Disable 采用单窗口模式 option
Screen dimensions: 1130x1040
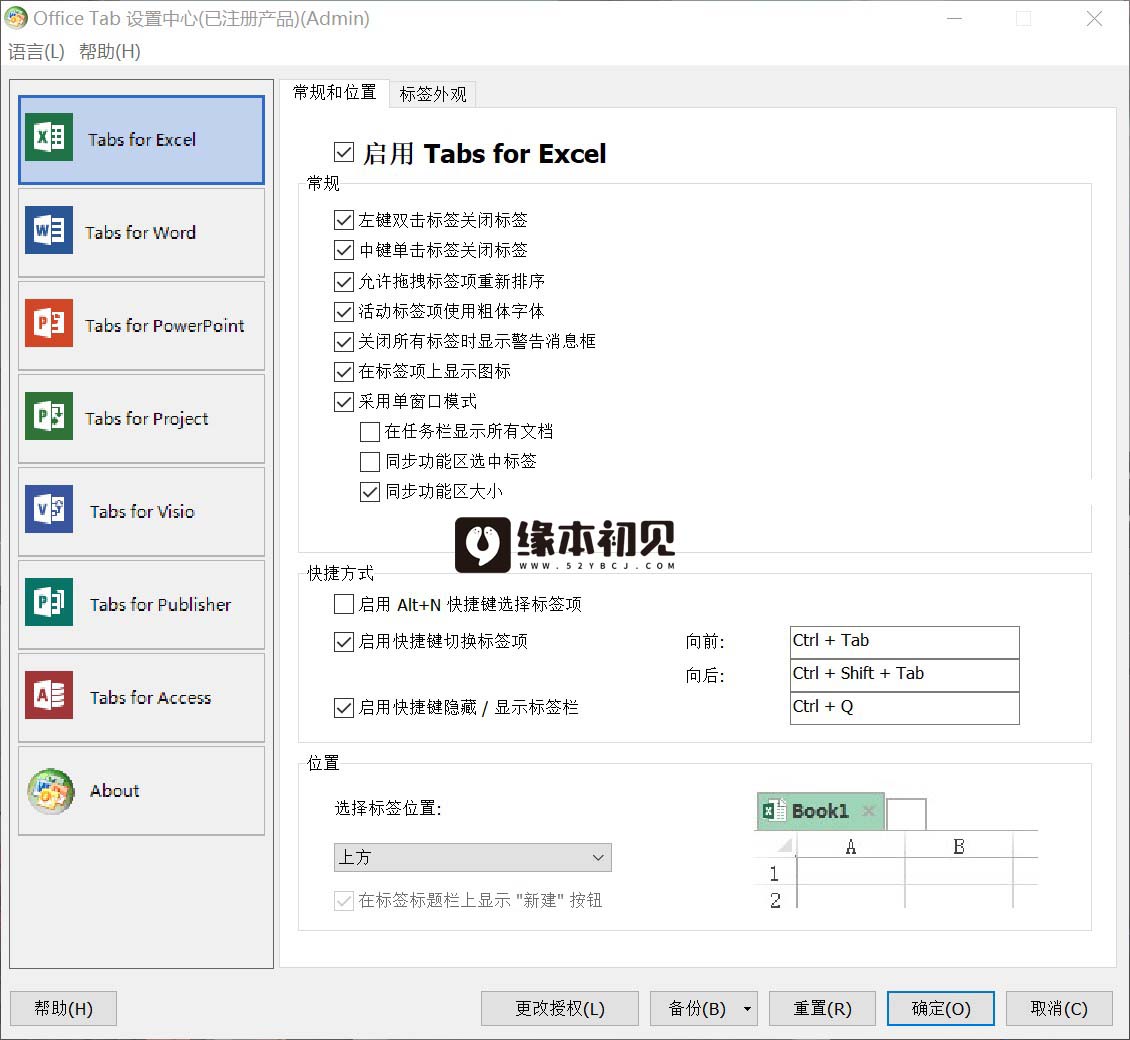[344, 401]
